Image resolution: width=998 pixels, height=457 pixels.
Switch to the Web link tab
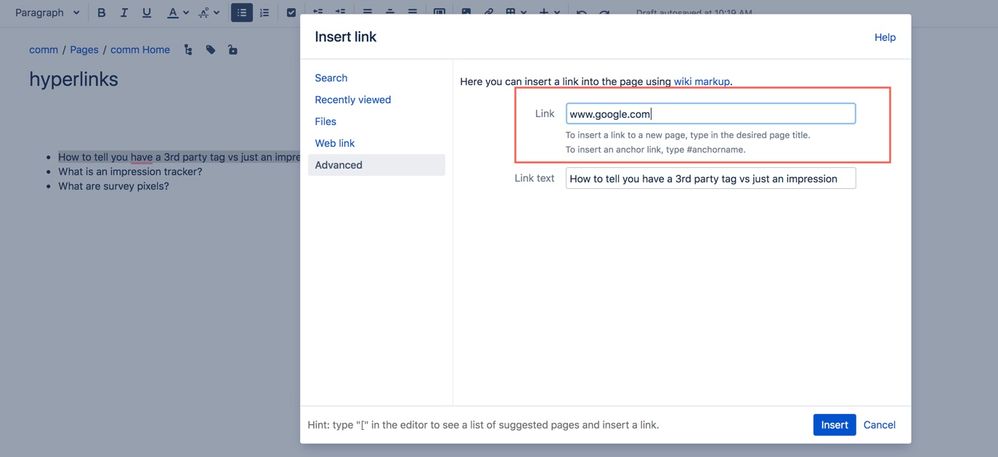[335, 143]
